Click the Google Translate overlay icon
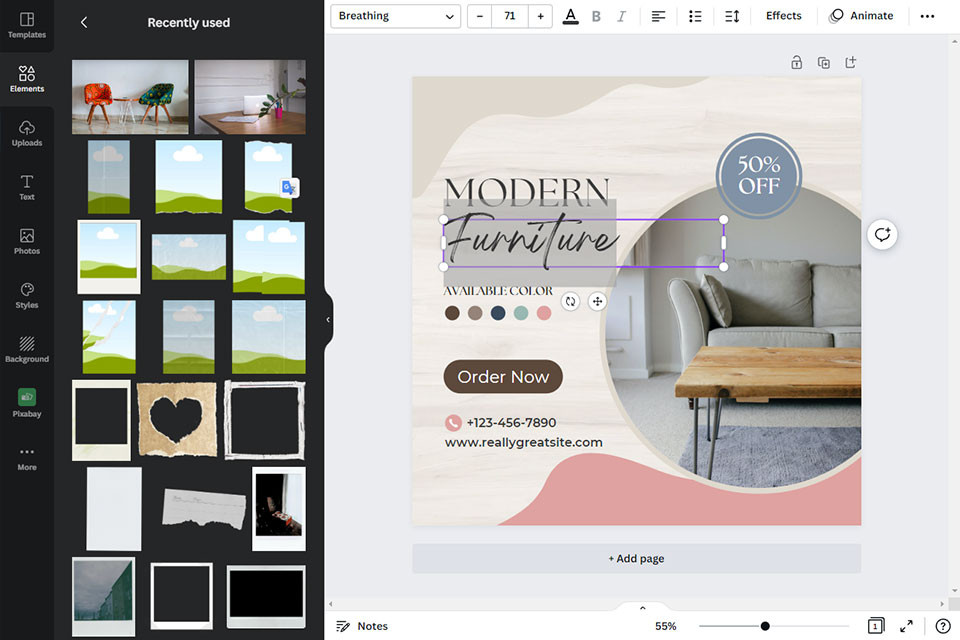This screenshot has width=960, height=640. pyautogui.click(x=289, y=187)
